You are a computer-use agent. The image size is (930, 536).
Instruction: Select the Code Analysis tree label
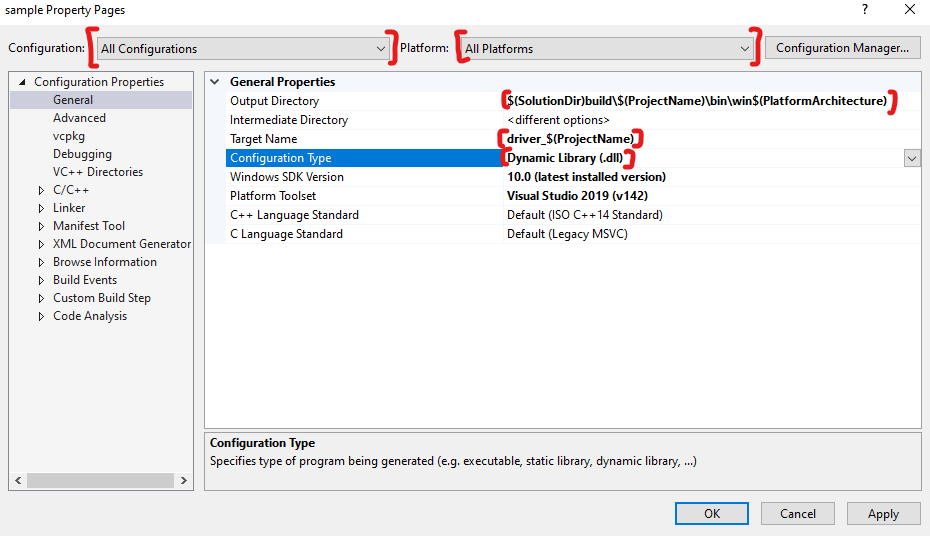90,316
